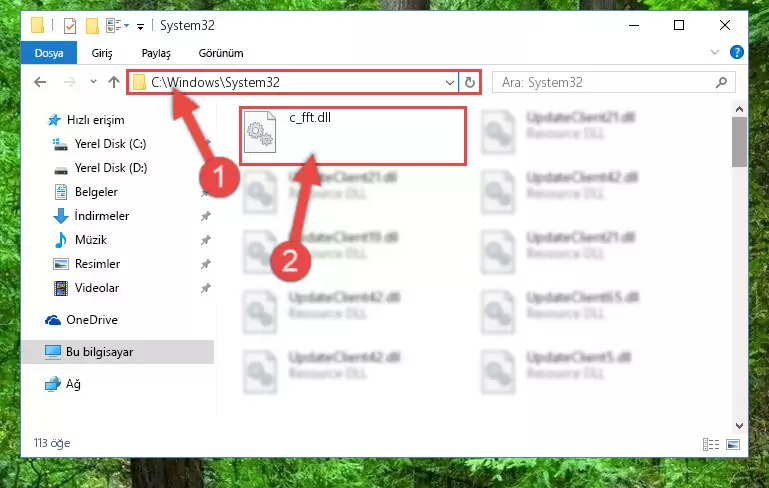Click the pin icon next to Resimler
The image size is (769, 488).
[205, 264]
